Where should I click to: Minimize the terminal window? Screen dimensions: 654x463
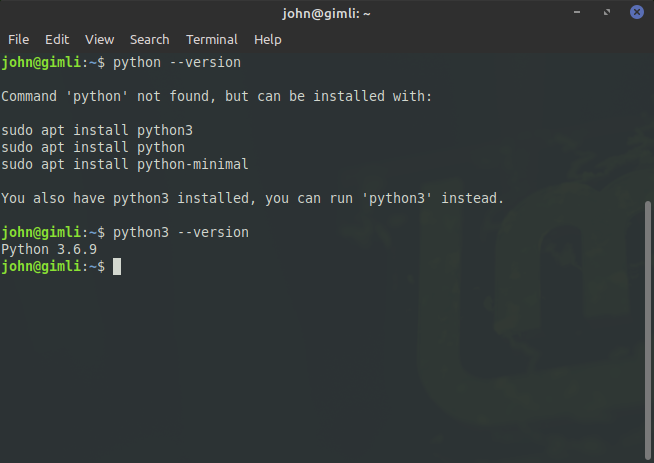point(577,12)
